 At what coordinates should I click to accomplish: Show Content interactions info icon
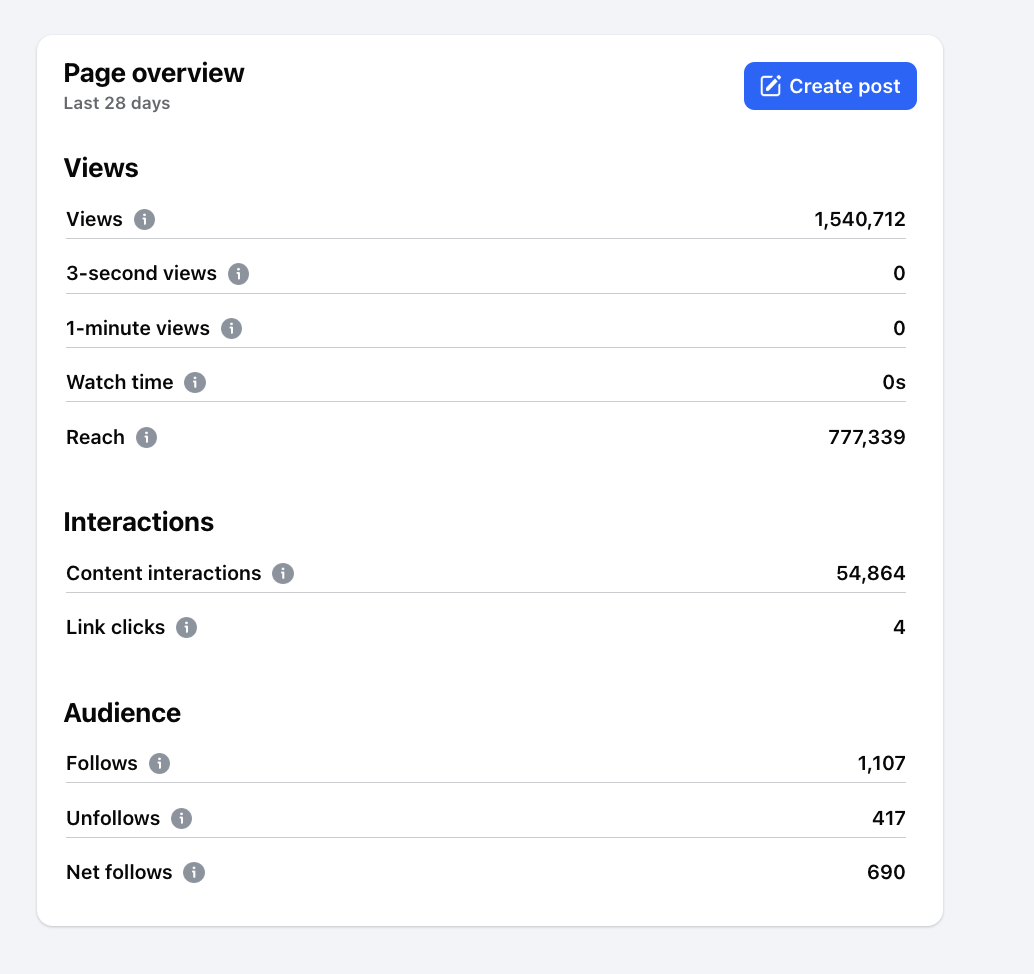click(x=283, y=574)
